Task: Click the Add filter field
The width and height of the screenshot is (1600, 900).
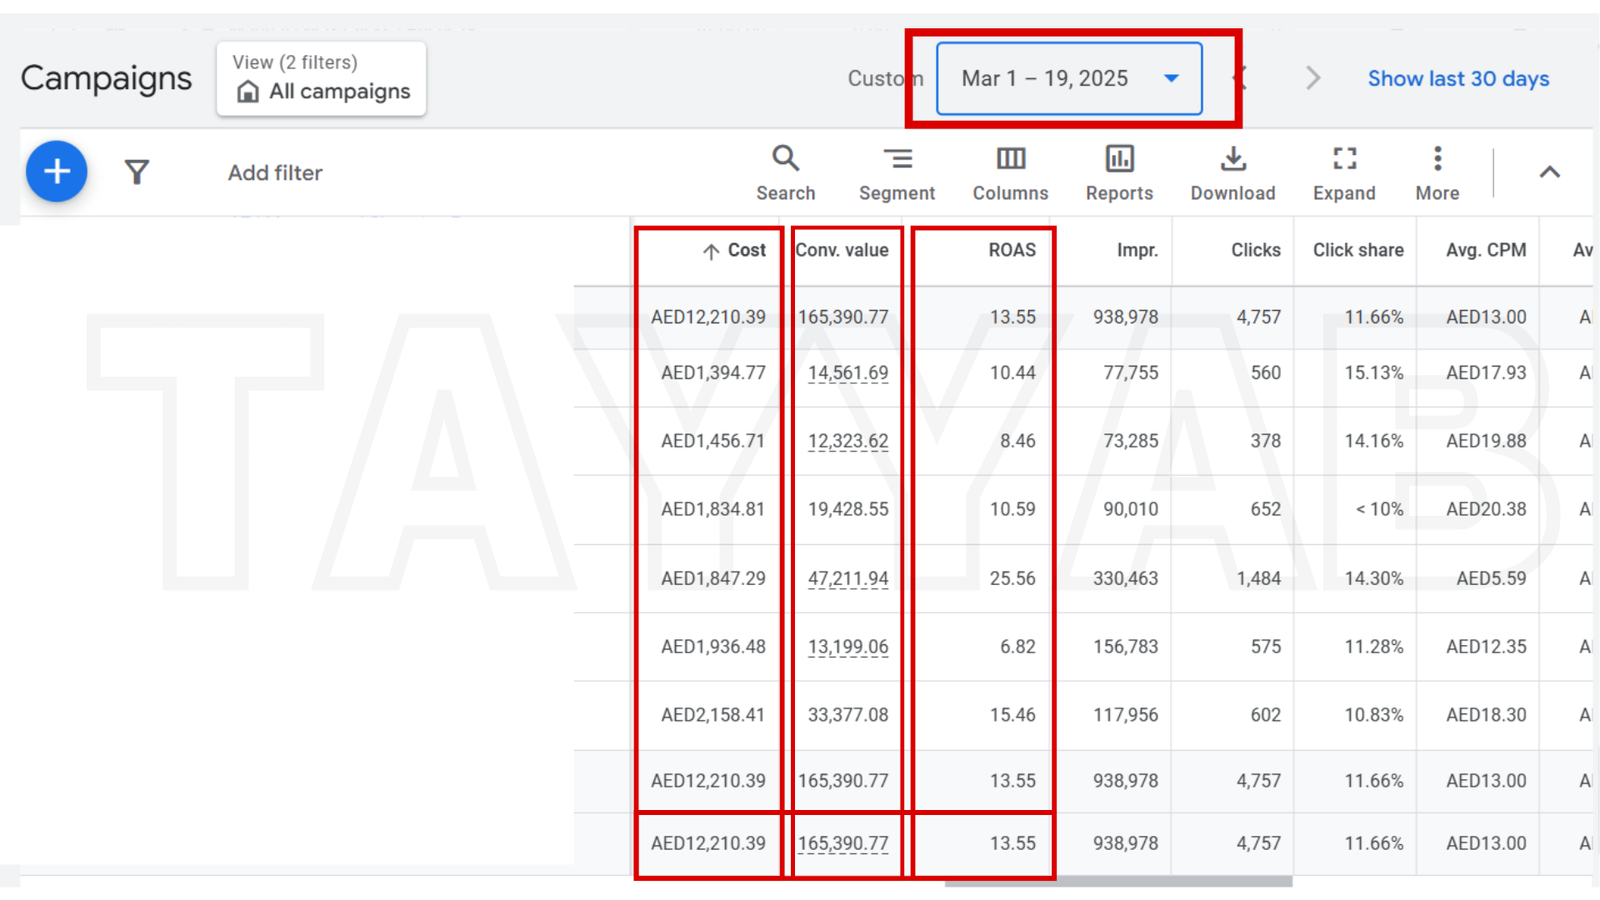Action: click(x=275, y=173)
